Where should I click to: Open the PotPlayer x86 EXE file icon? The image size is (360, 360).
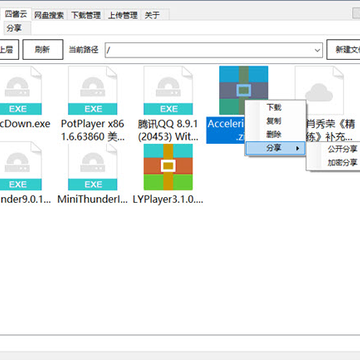click(x=92, y=91)
